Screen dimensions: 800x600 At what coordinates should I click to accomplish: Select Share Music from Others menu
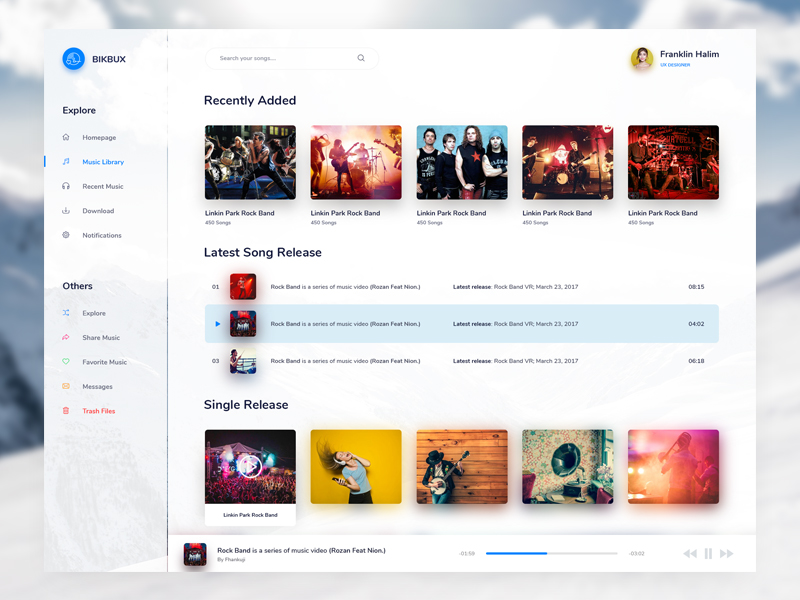(x=101, y=338)
